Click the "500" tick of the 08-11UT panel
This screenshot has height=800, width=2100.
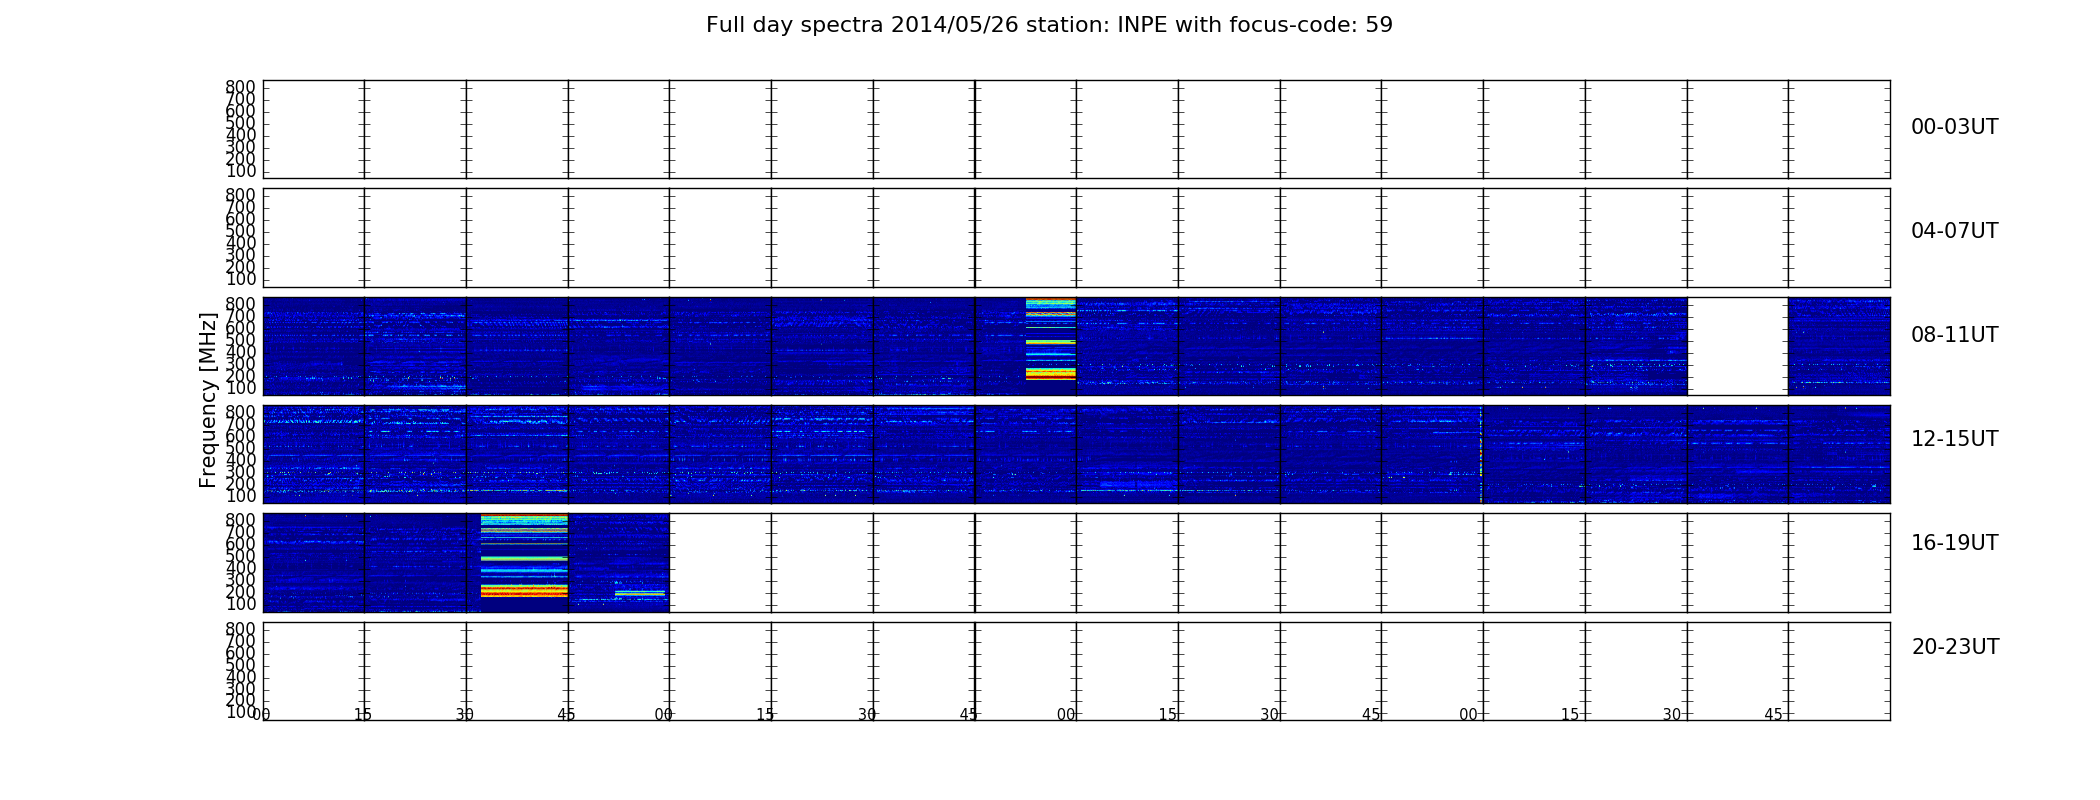click(x=240, y=340)
